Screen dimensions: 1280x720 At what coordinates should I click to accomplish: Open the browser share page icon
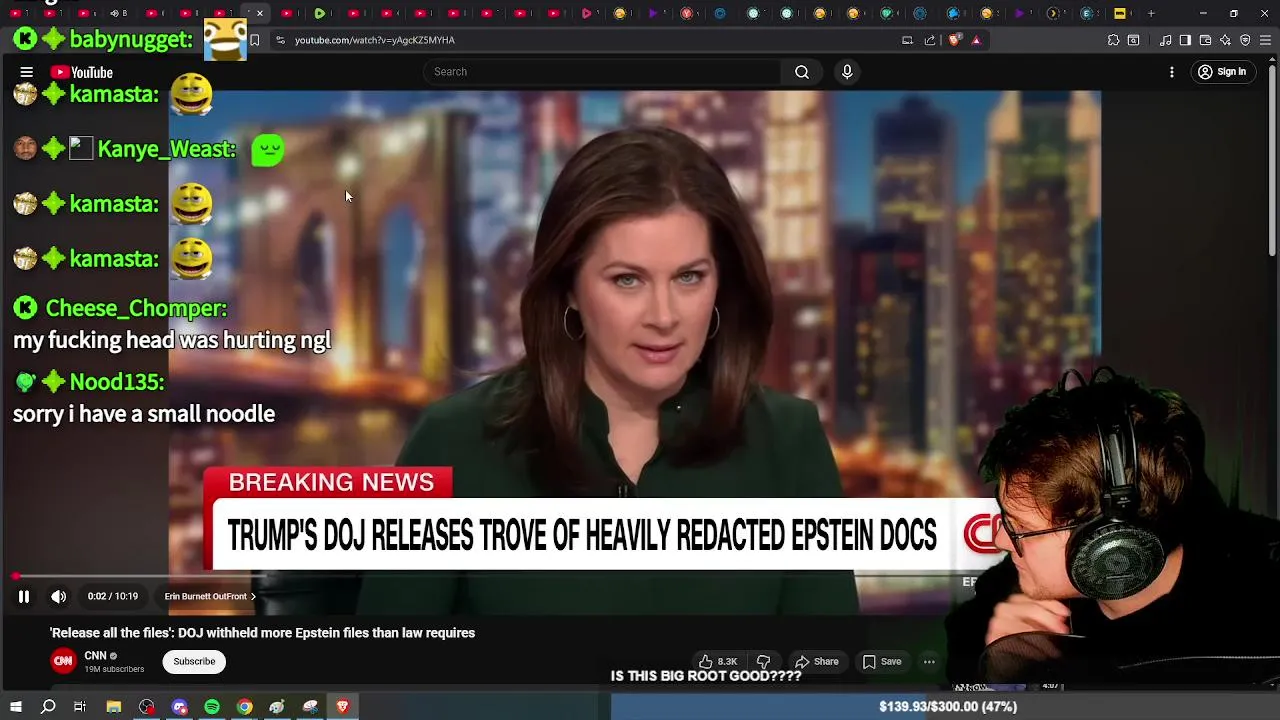tap(930, 40)
